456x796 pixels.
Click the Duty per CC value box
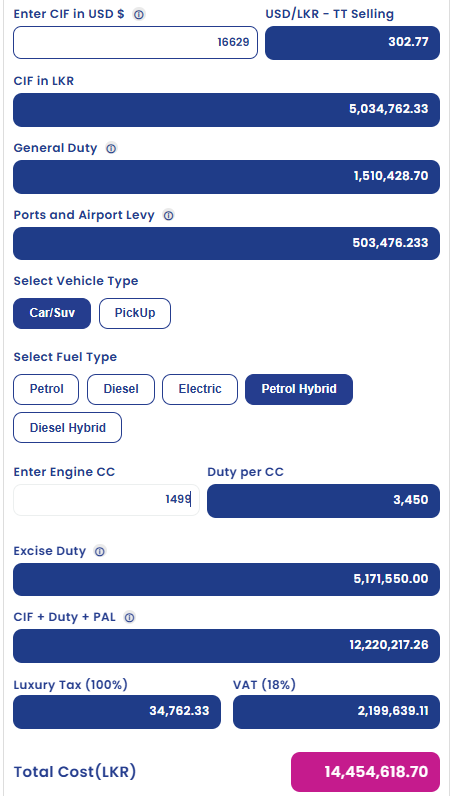tap(323, 501)
